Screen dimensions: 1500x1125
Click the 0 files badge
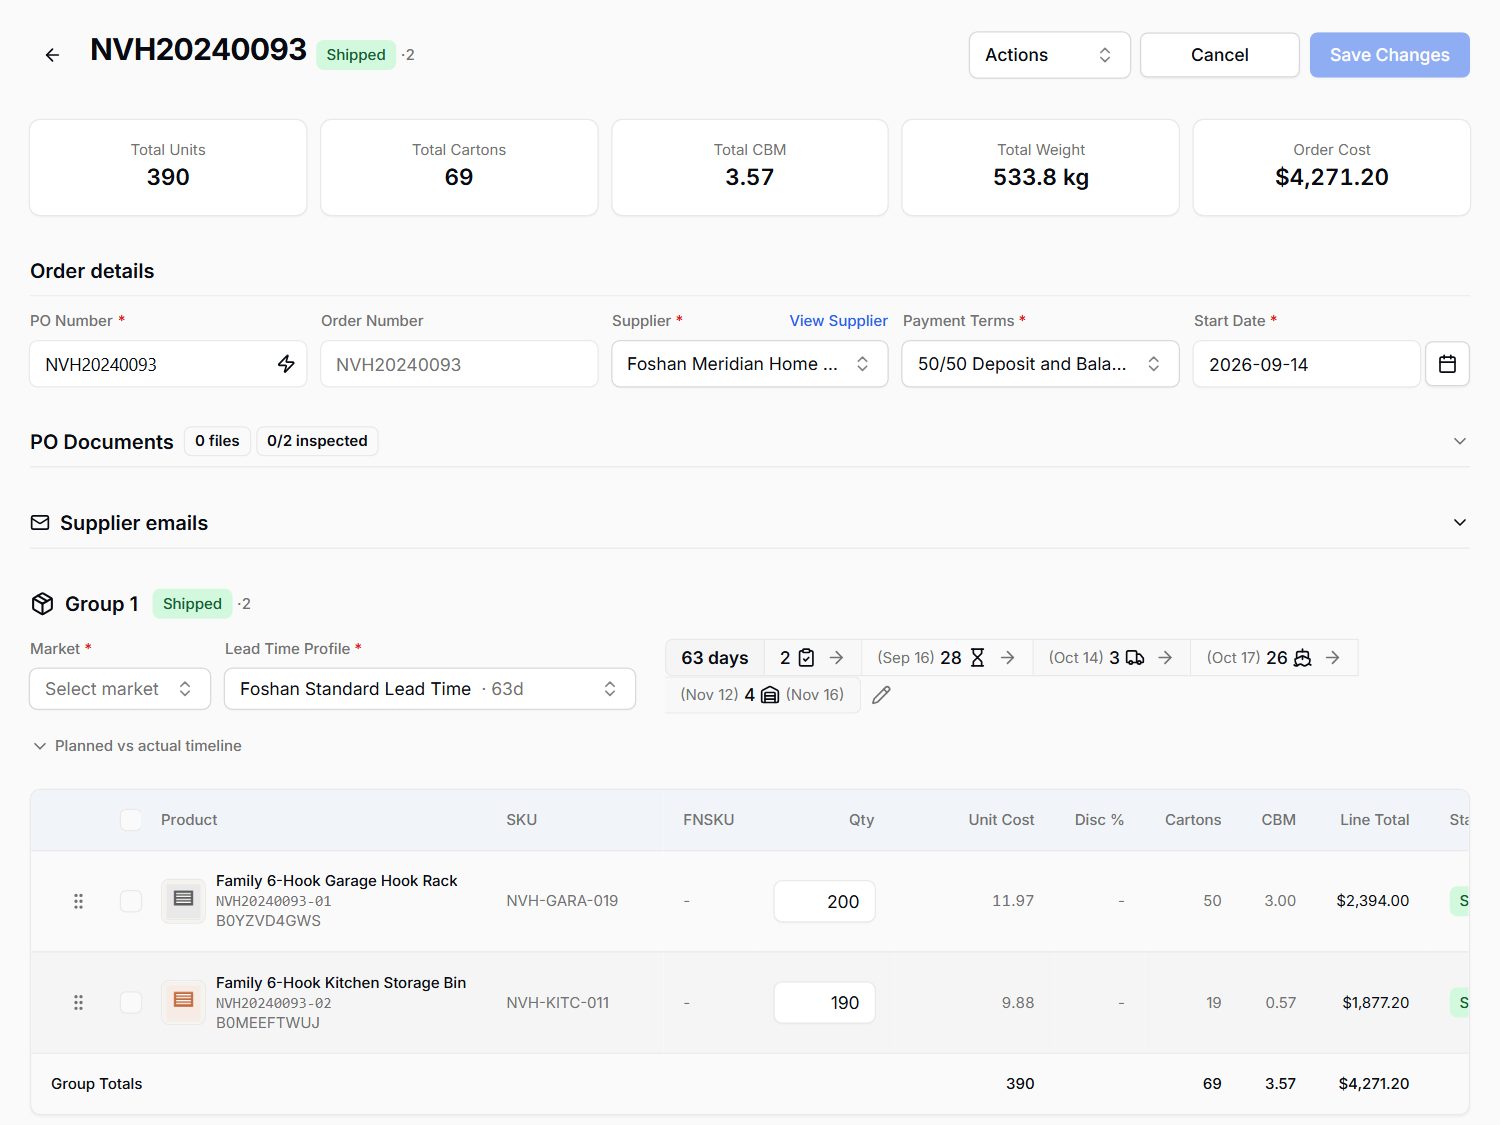pos(217,441)
